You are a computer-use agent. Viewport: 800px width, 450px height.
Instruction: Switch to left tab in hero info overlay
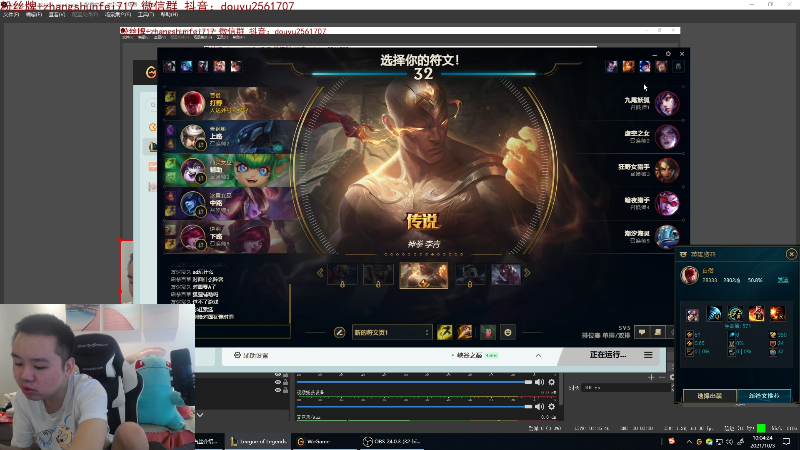pyautogui.click(x=710, y=395)
